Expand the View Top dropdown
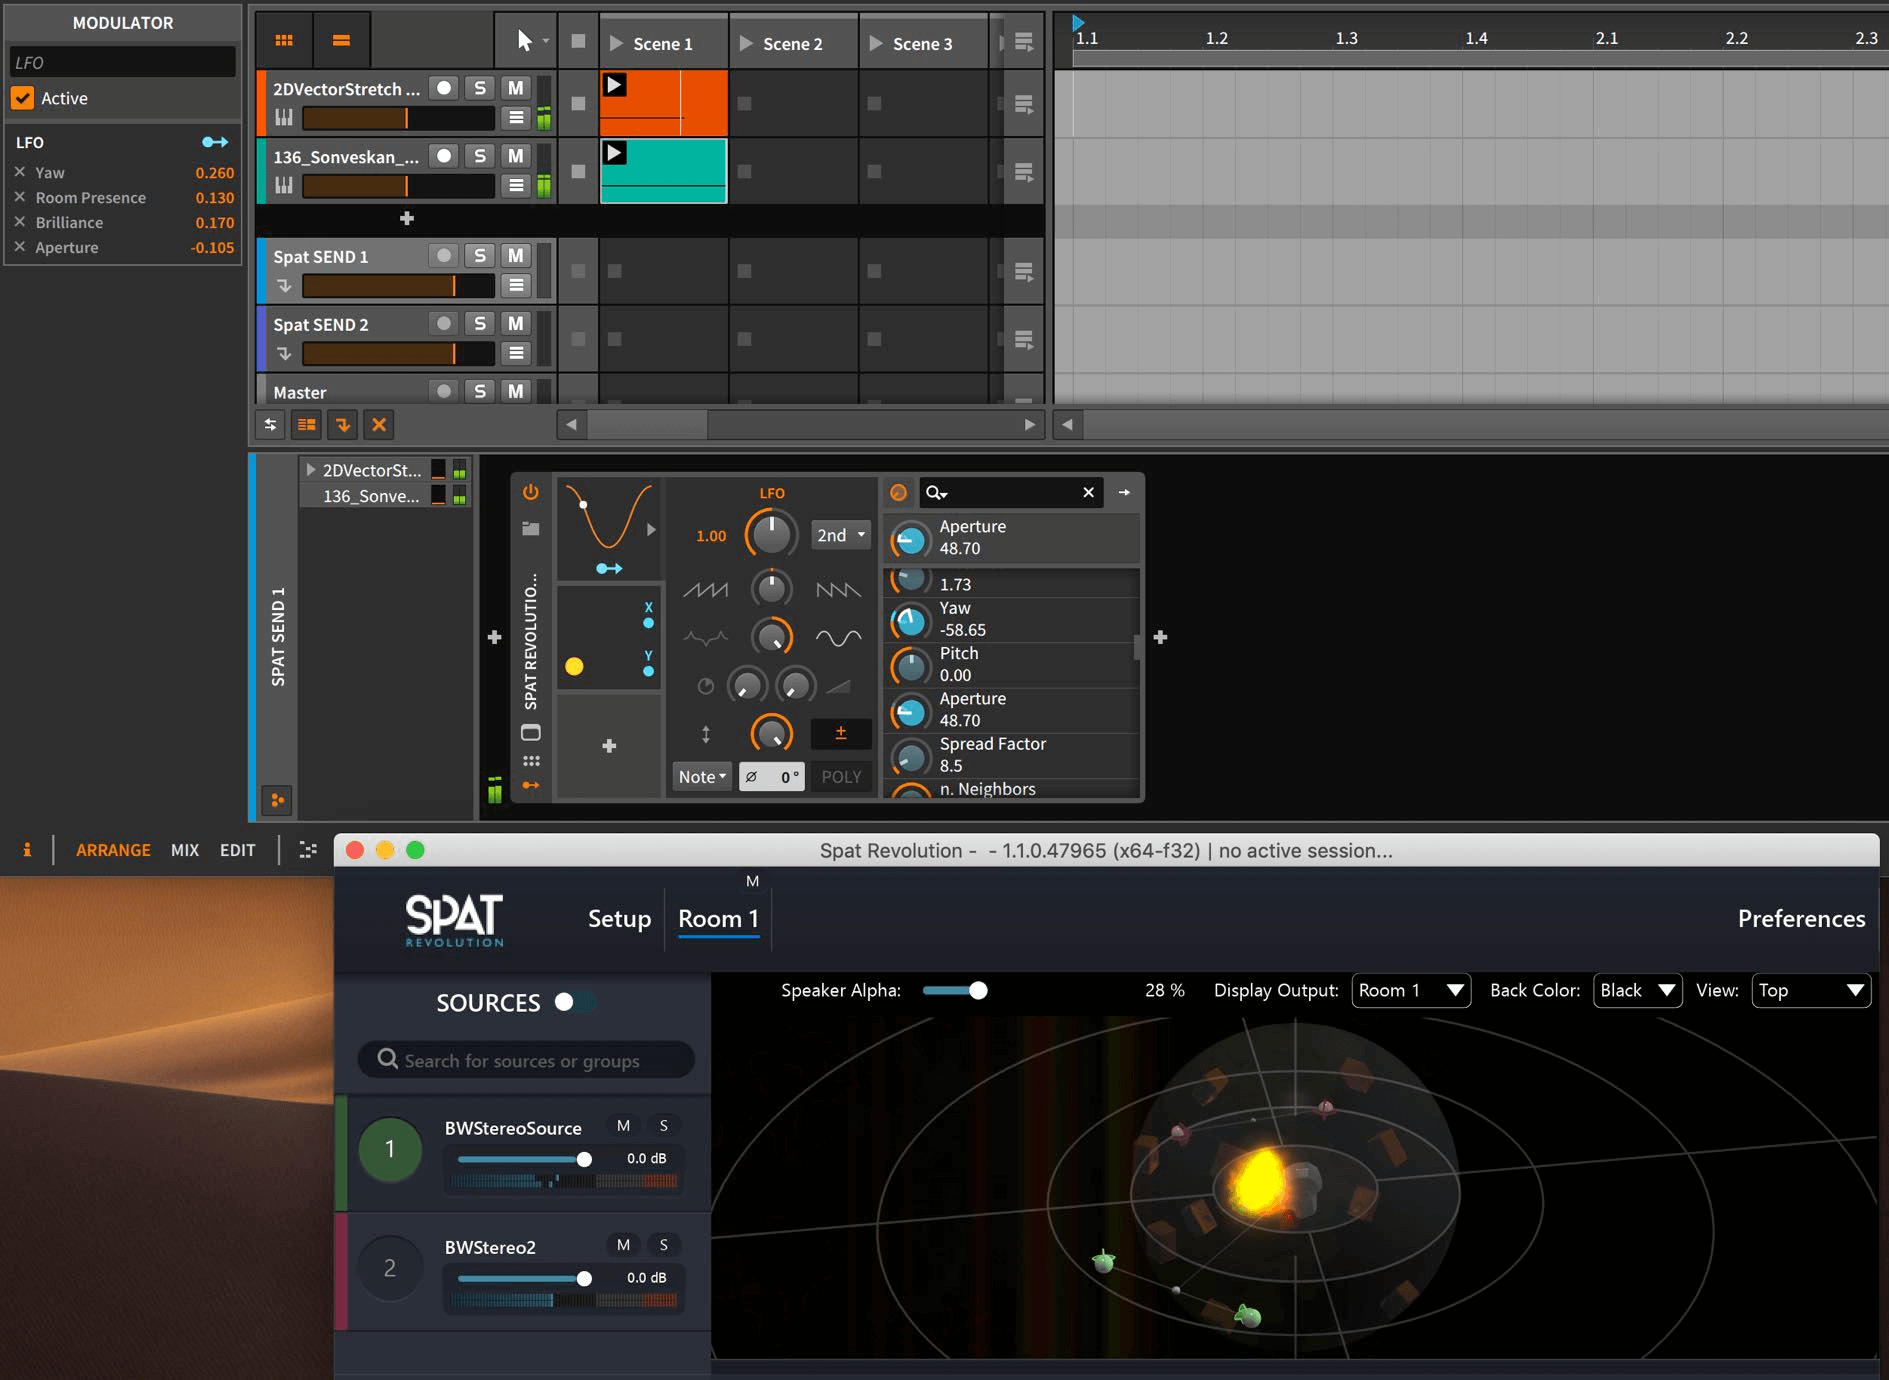Viewport: 1889px width, 1380px height. [1810, 990]
